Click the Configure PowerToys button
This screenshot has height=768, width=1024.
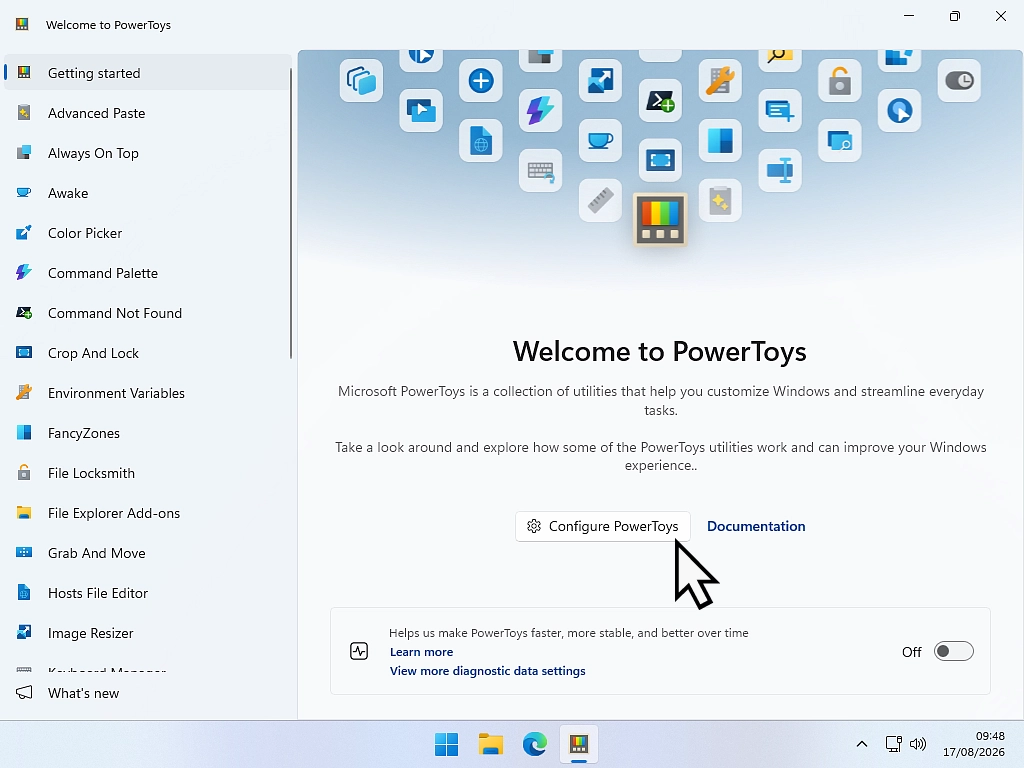point(602,526)
